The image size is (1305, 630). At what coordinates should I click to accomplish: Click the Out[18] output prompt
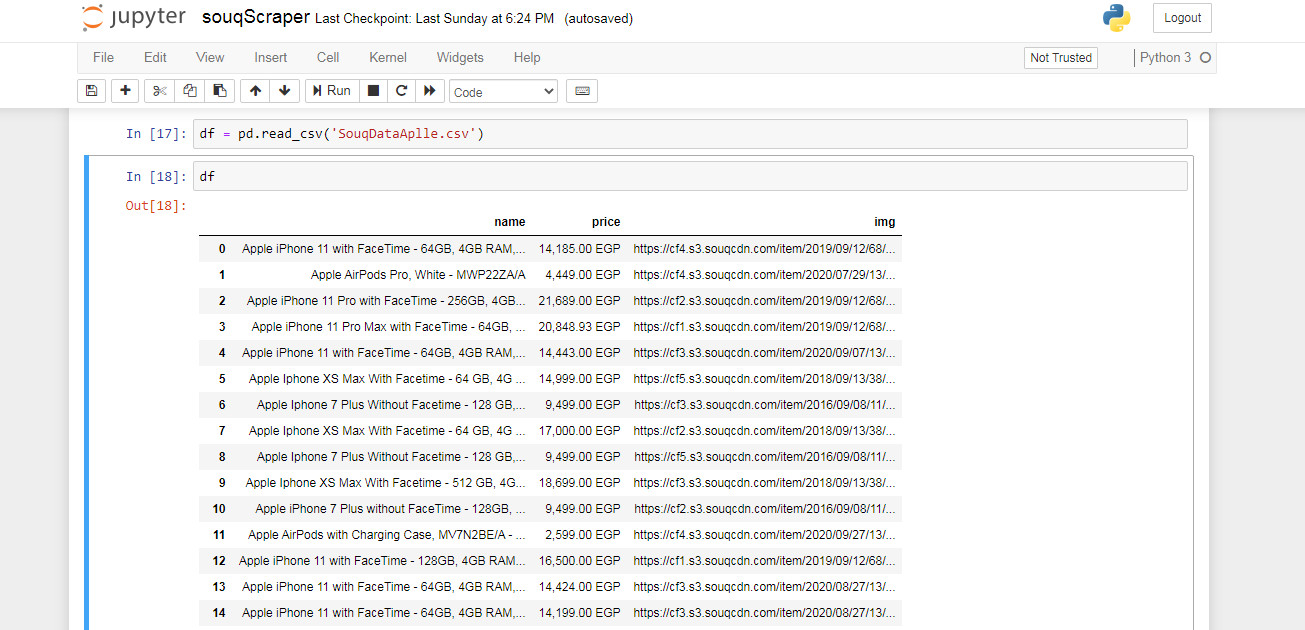point(156,206)
